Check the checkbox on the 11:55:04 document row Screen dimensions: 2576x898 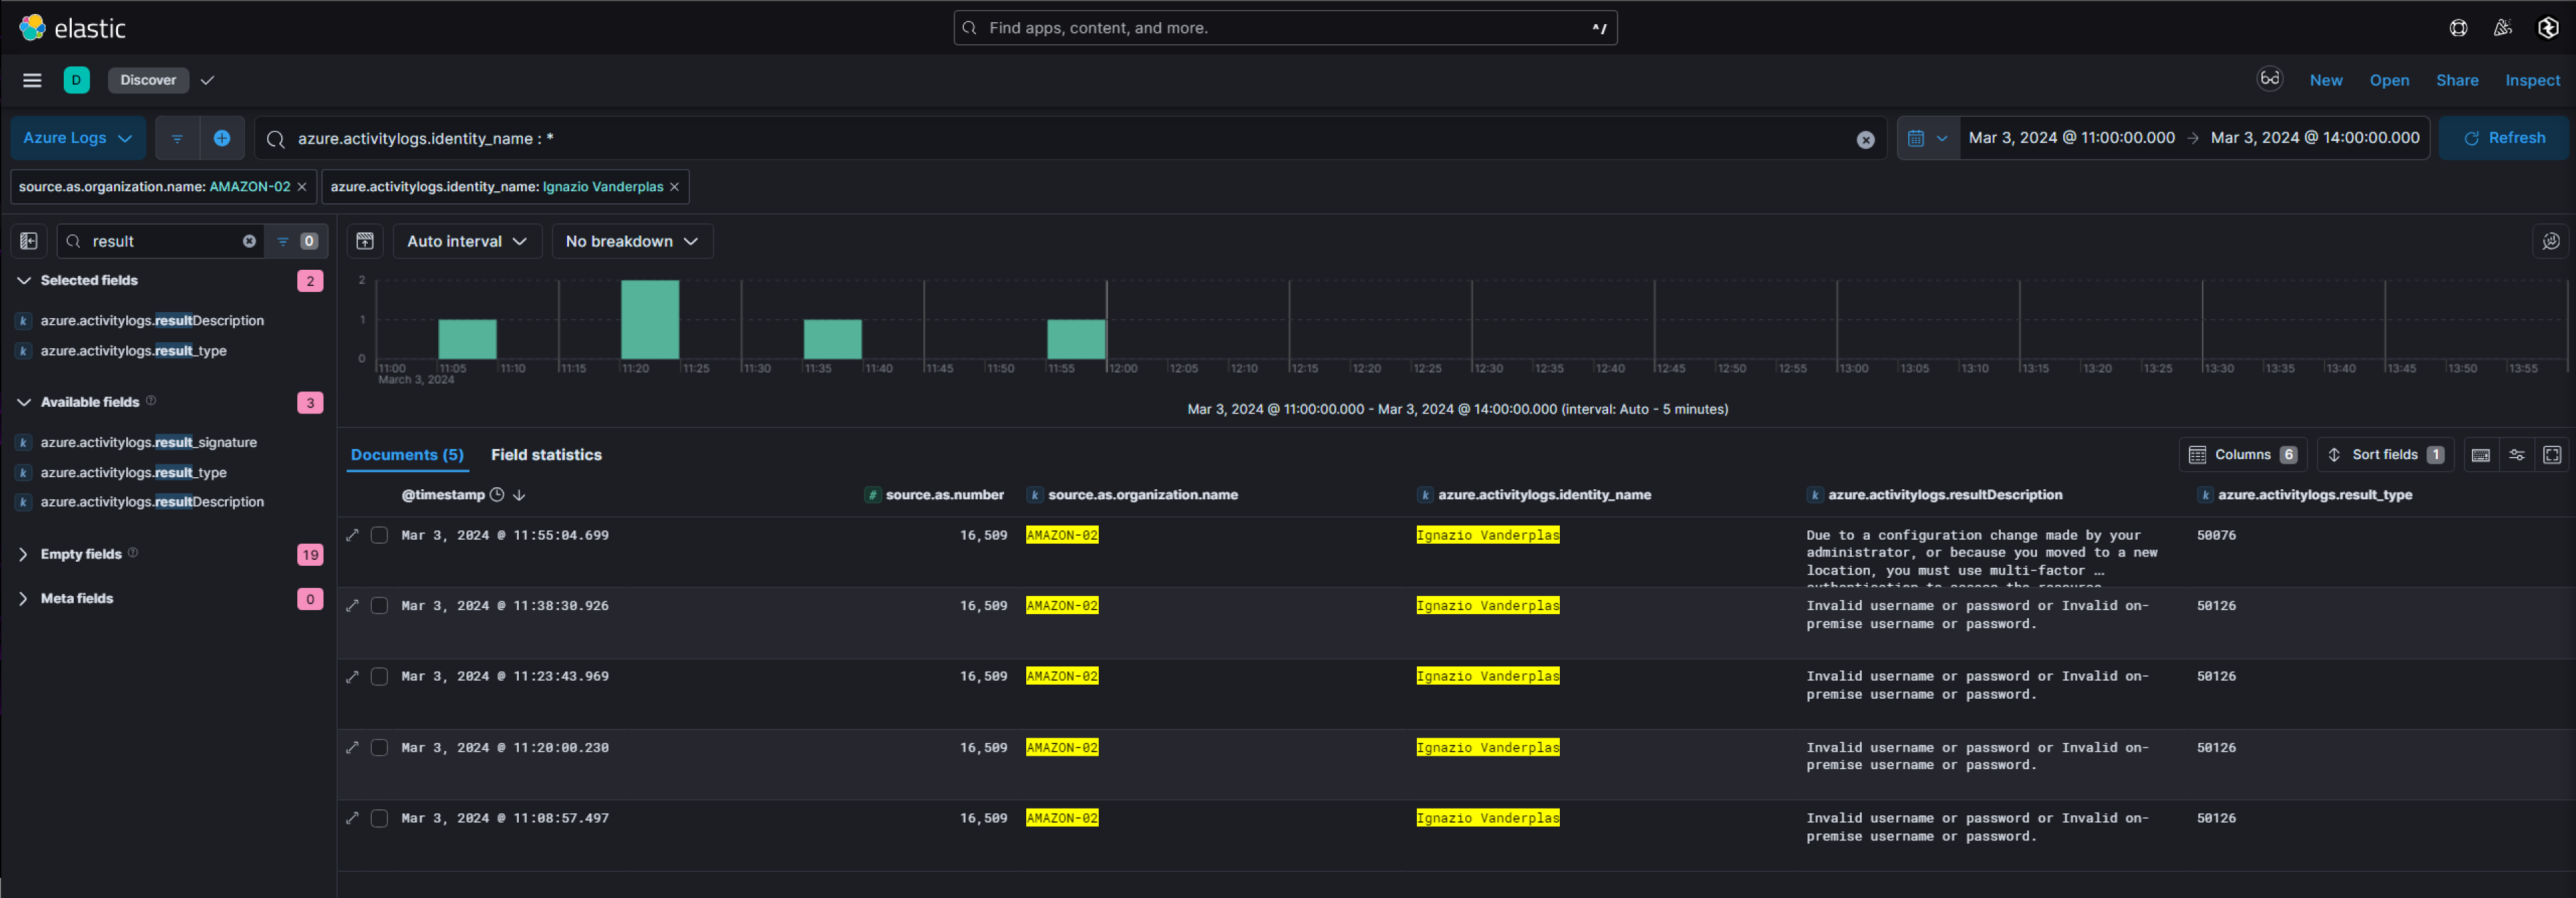click(x=379, y=535)
